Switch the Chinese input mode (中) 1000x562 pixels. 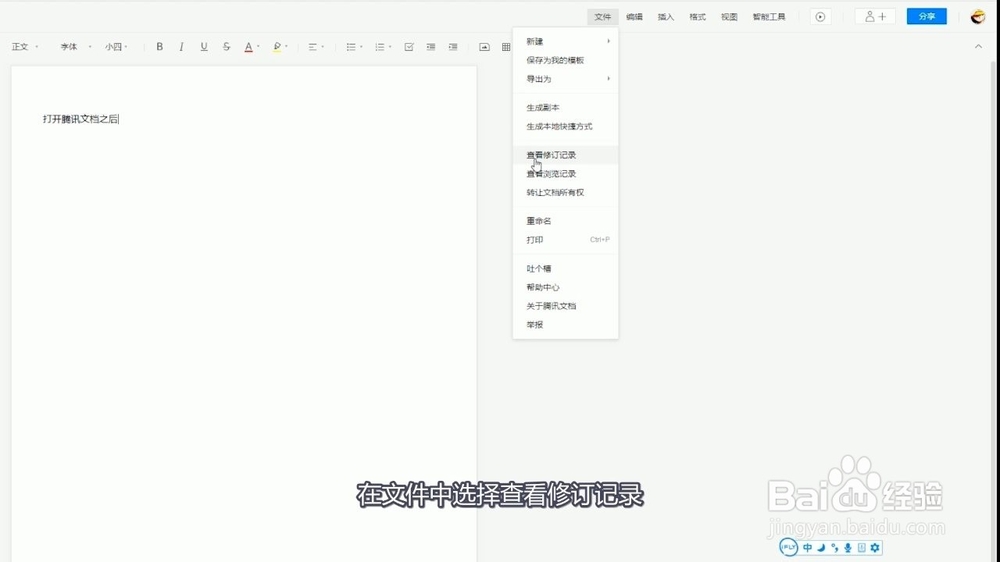tap(807, 547)
